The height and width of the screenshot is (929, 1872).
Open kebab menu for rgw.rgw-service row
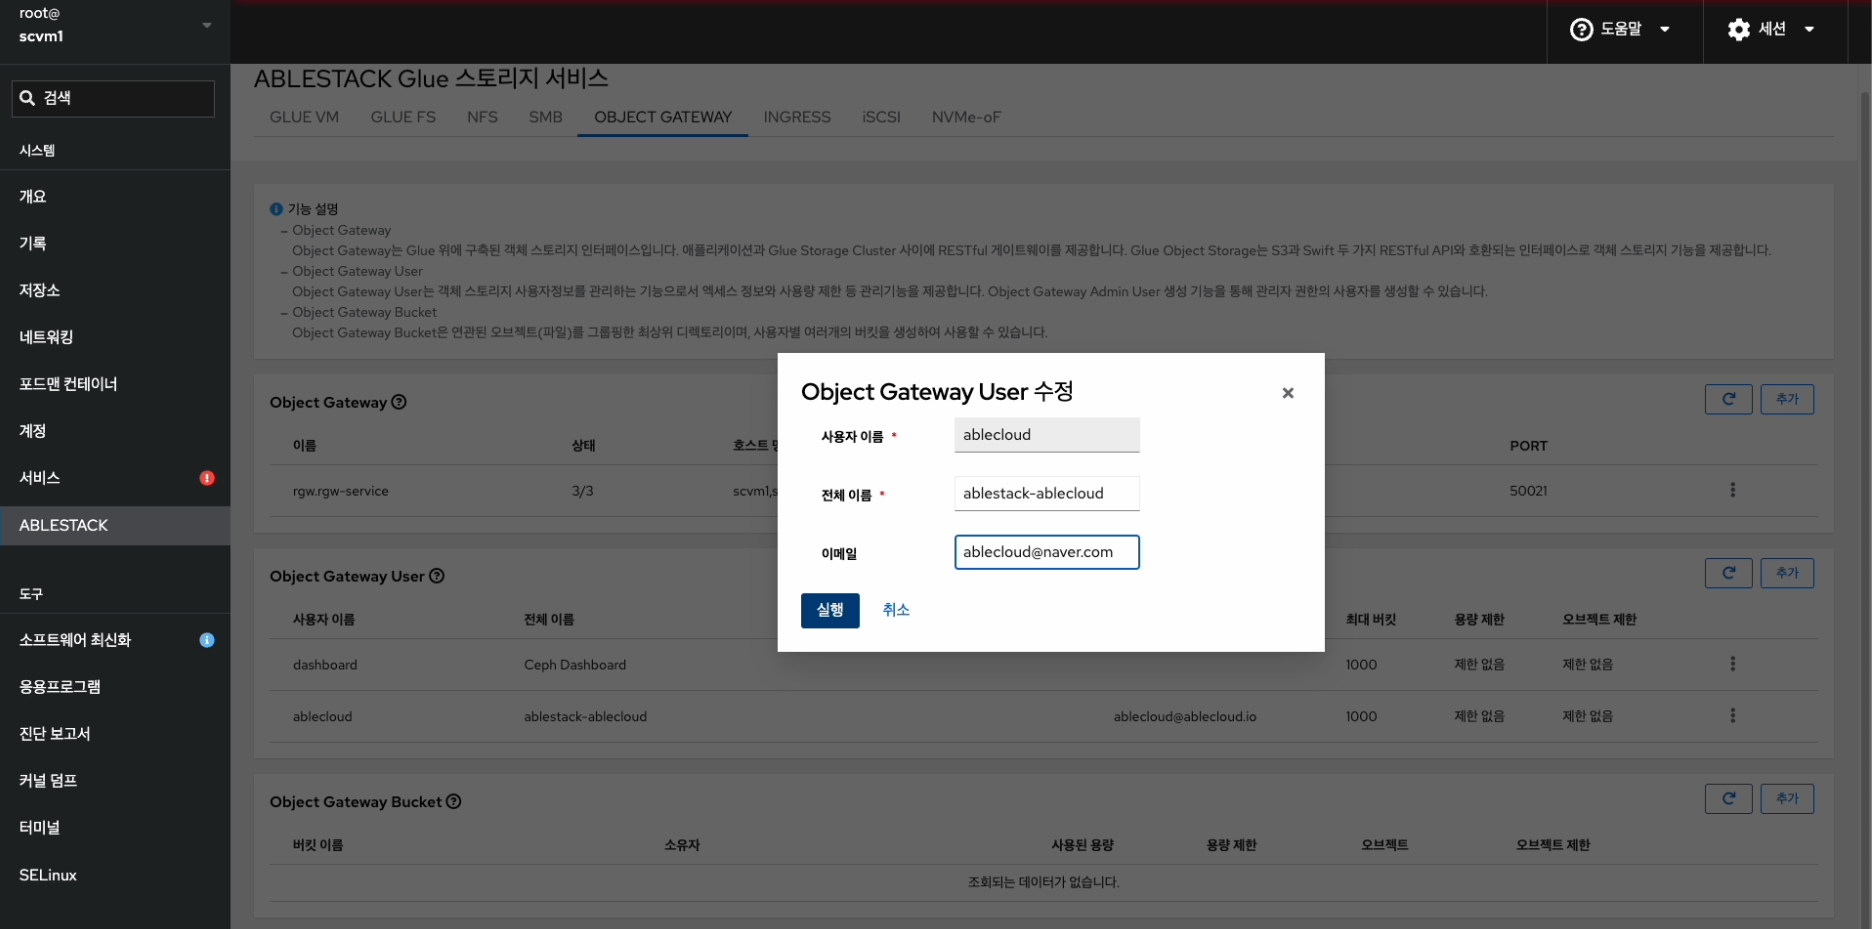[1732, 490]
